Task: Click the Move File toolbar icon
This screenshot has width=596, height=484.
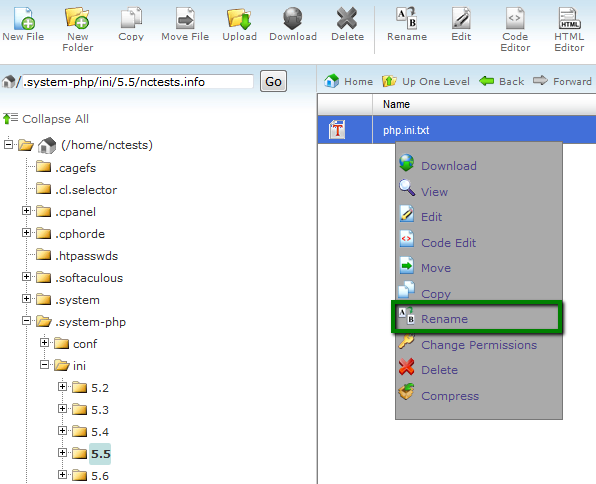Action: click(x=185, y=24)
